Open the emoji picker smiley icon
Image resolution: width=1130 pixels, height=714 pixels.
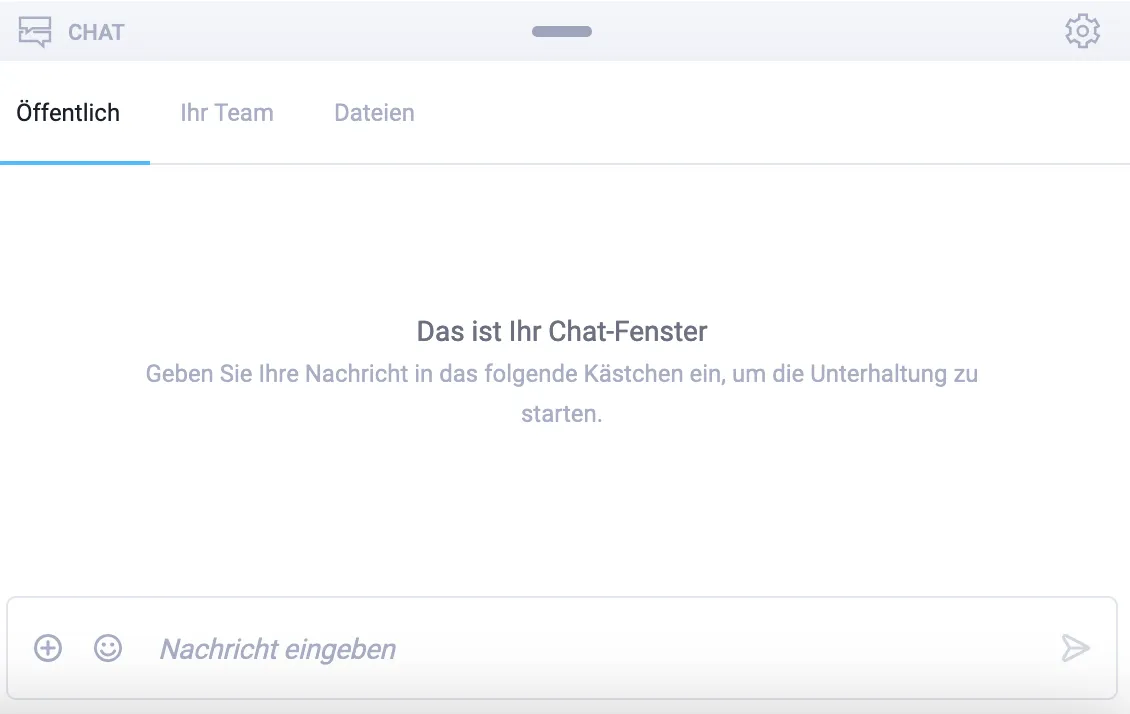tap(108, 648)
